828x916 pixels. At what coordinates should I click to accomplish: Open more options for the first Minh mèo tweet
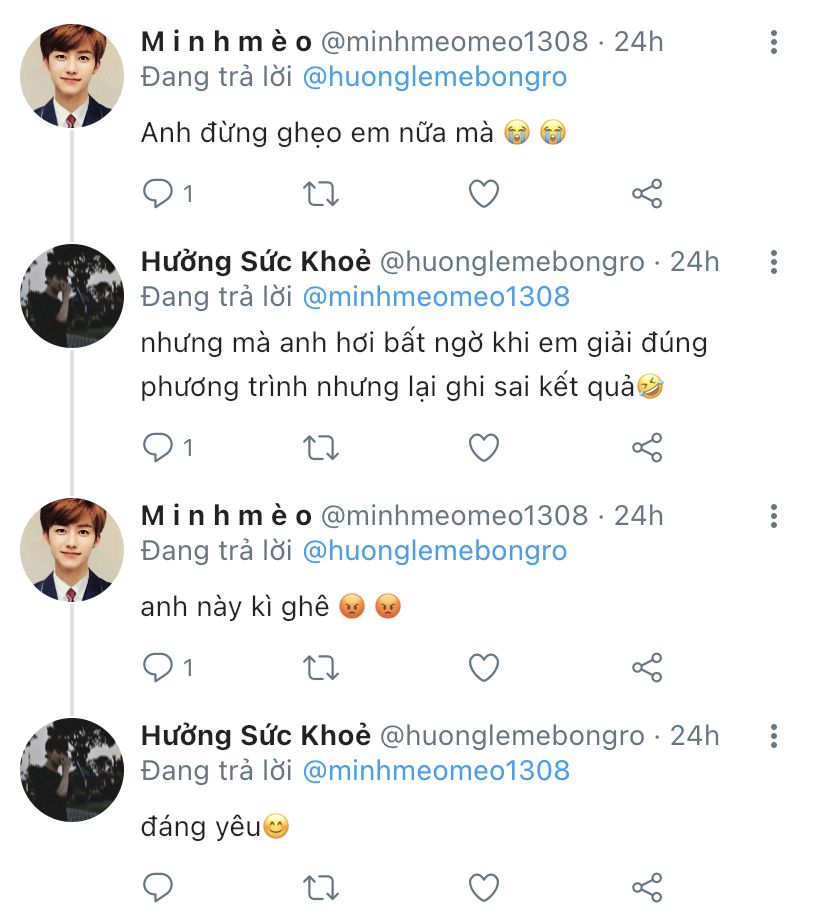tap(774, 42)
